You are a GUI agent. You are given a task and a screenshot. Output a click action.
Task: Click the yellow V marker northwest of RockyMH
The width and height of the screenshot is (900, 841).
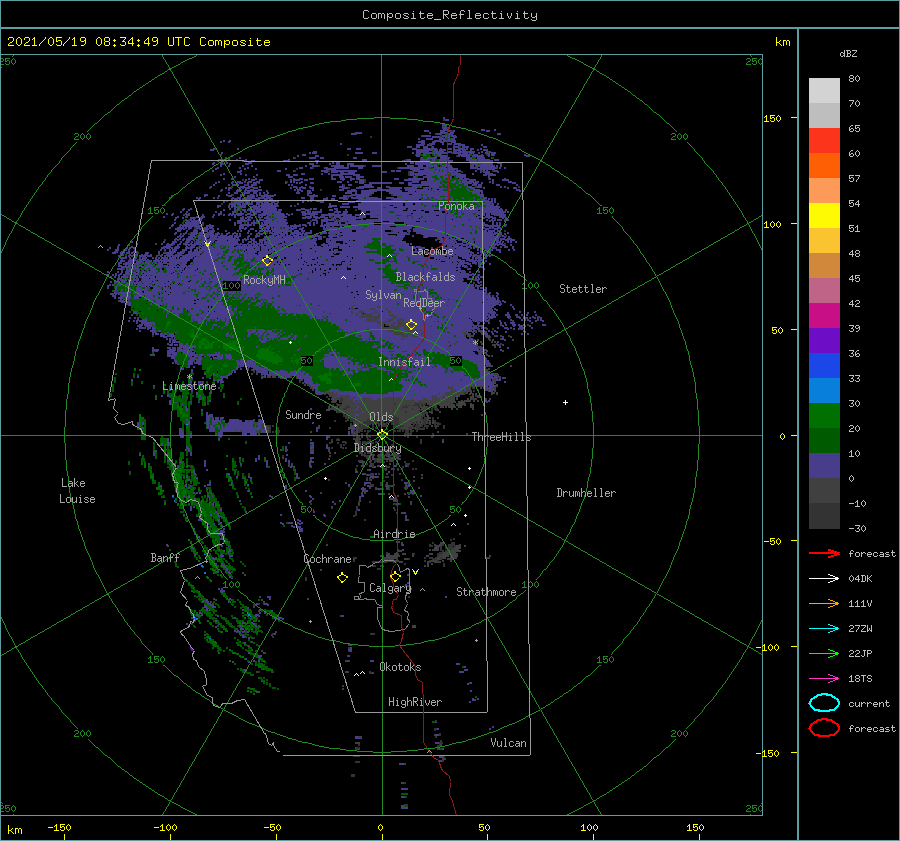pyautogui.click(x=207, y=245)
